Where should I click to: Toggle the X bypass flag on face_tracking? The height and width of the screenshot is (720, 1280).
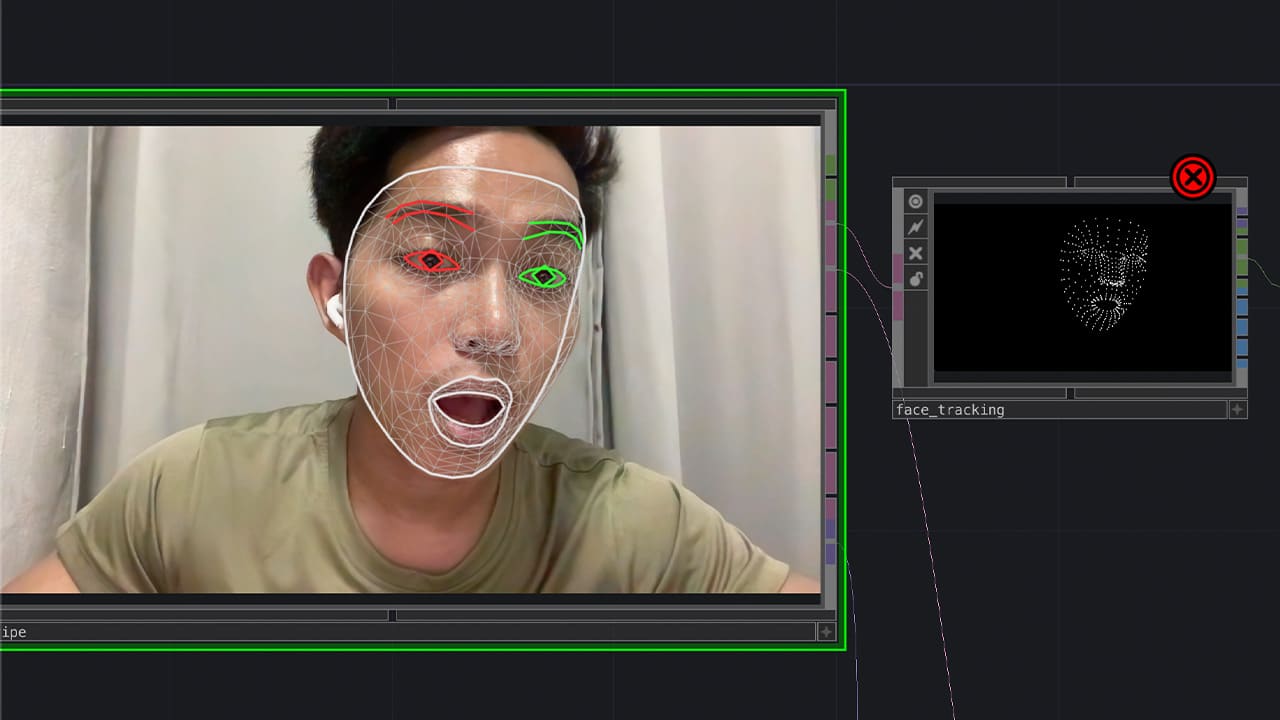(915, 253)
